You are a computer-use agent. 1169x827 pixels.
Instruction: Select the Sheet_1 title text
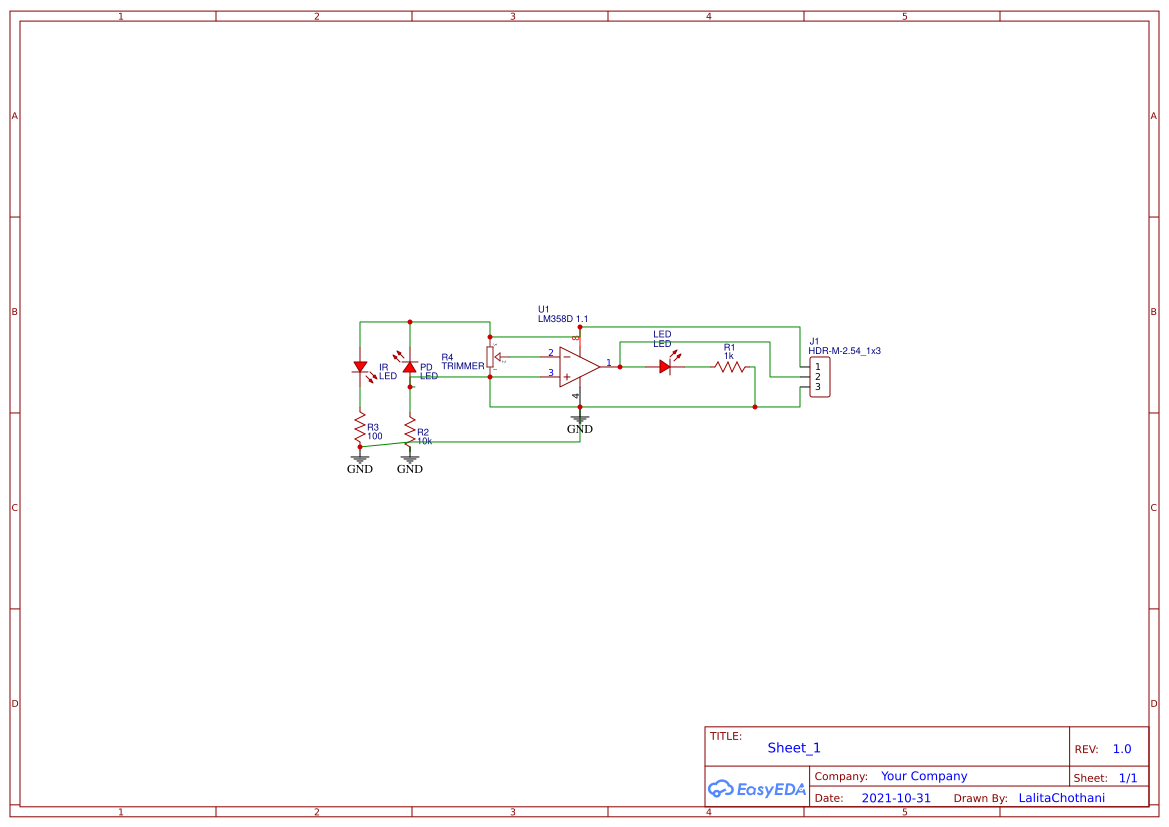click(794, 748)
